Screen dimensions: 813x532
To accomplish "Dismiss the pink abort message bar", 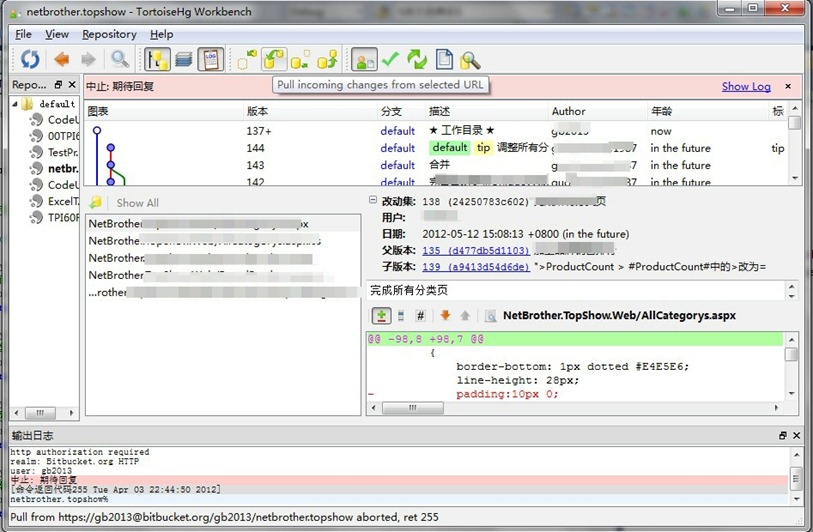I will pyautogui.click(x=788, y=86).
